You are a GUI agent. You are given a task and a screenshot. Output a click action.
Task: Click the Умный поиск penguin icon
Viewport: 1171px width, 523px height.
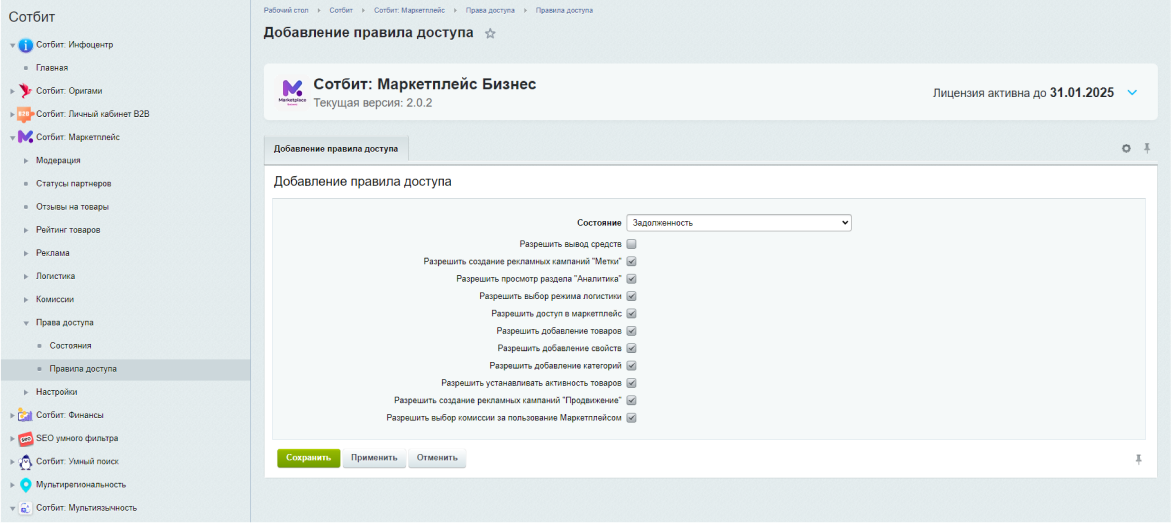pyautogui.click(x=25, y=461)
